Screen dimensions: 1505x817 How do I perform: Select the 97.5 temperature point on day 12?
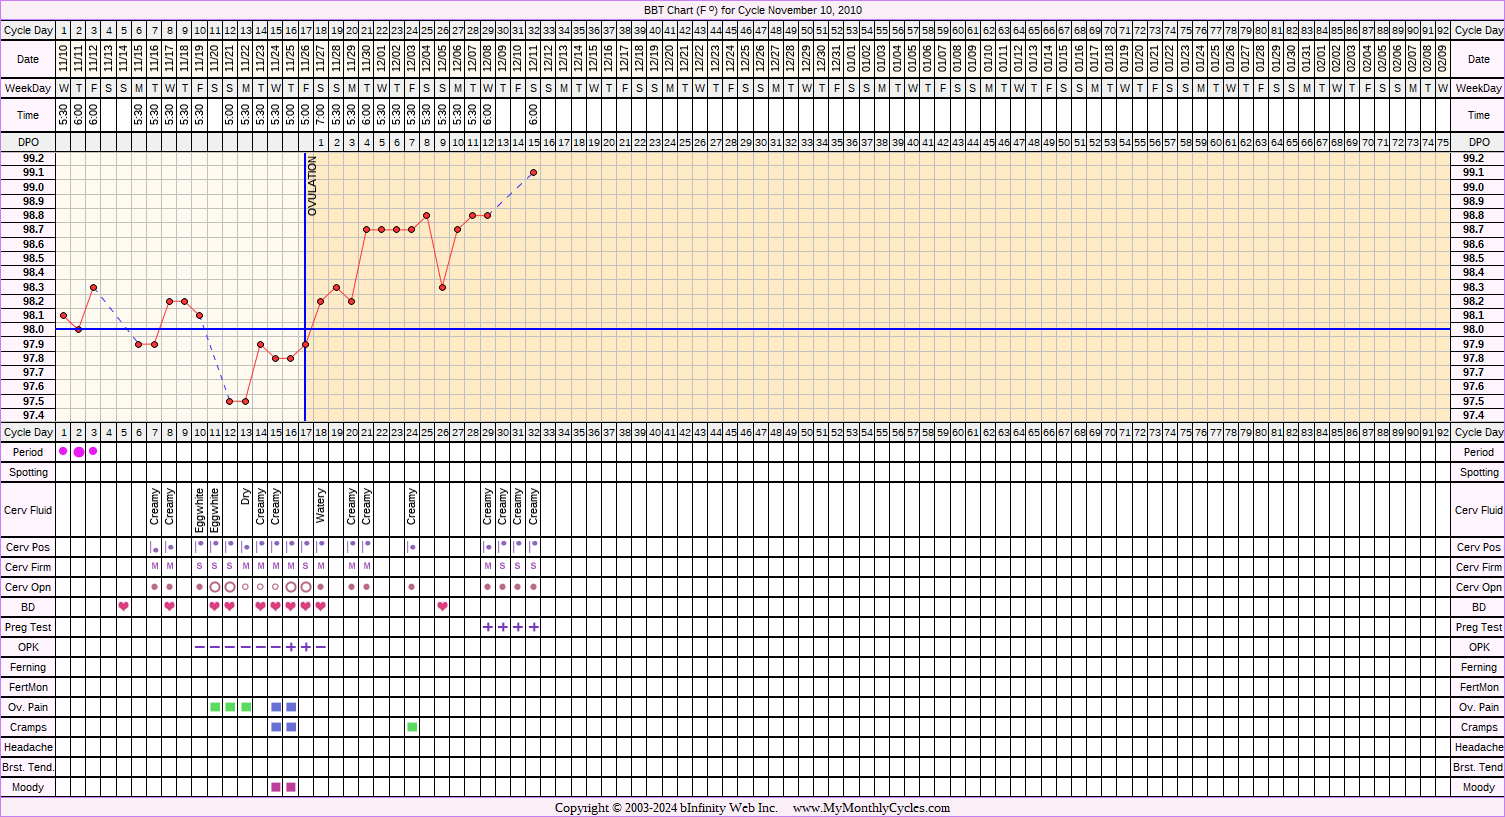click(230, 401)
